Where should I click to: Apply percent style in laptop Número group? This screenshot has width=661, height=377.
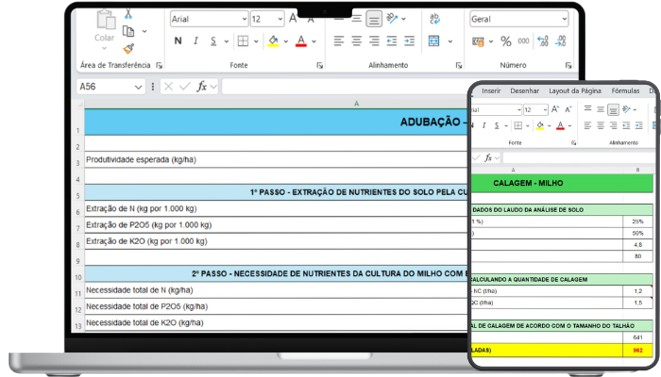point(506,41)
